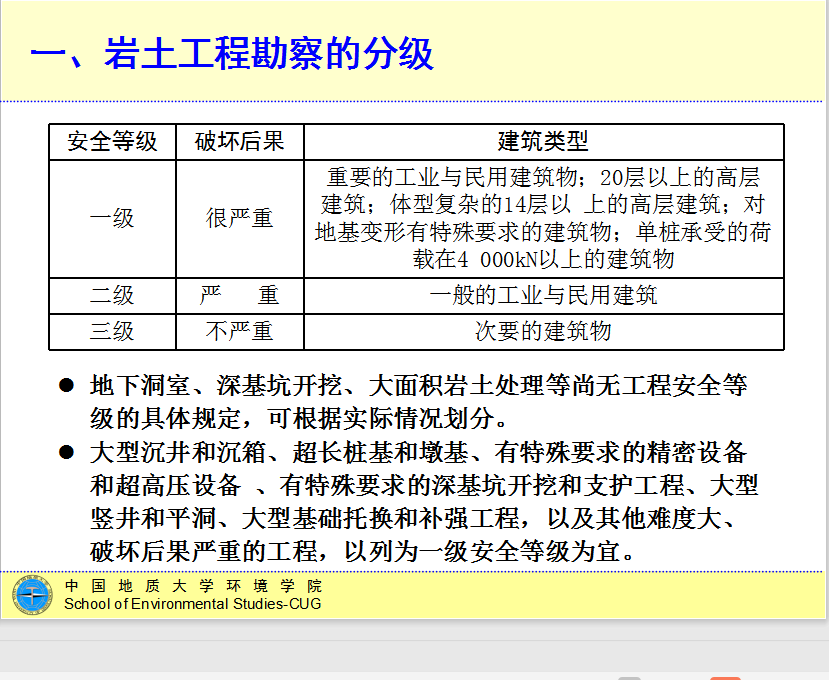Select the 破坏后果 table header cell
Image resolution: width=829 pixels, height=680 pixels.
[x=240, y=141]
